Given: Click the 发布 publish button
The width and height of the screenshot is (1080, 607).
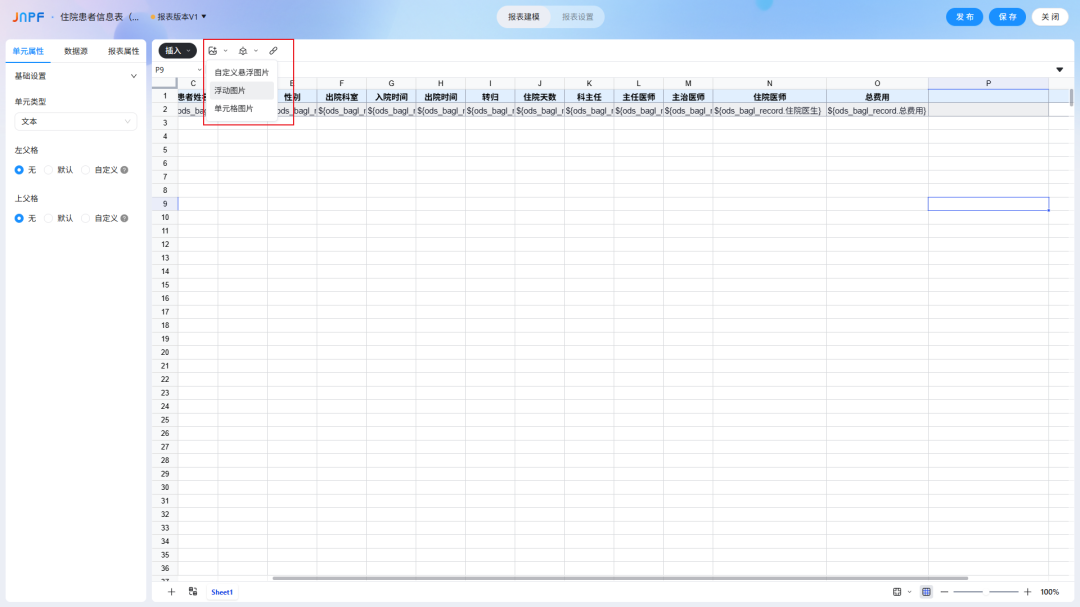Looking at the screenshot, I should pyautogui.click(x=964, y=17).
